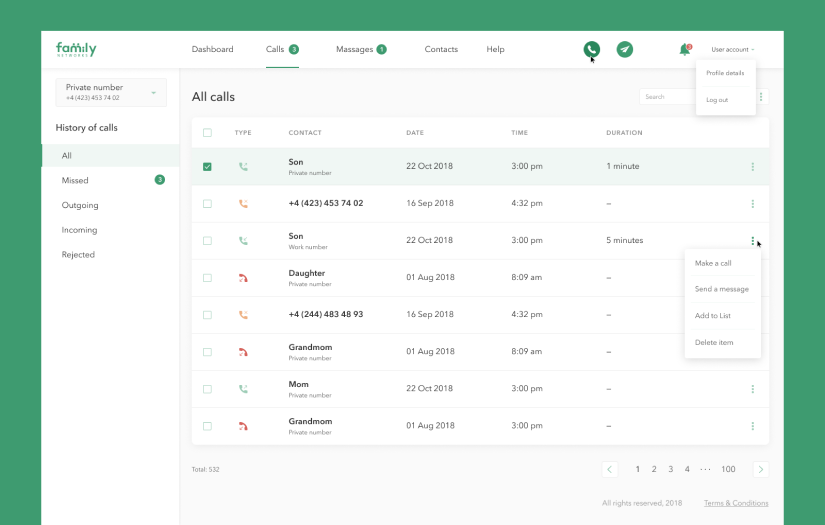Choose Log out from account menu

point(717,100)
